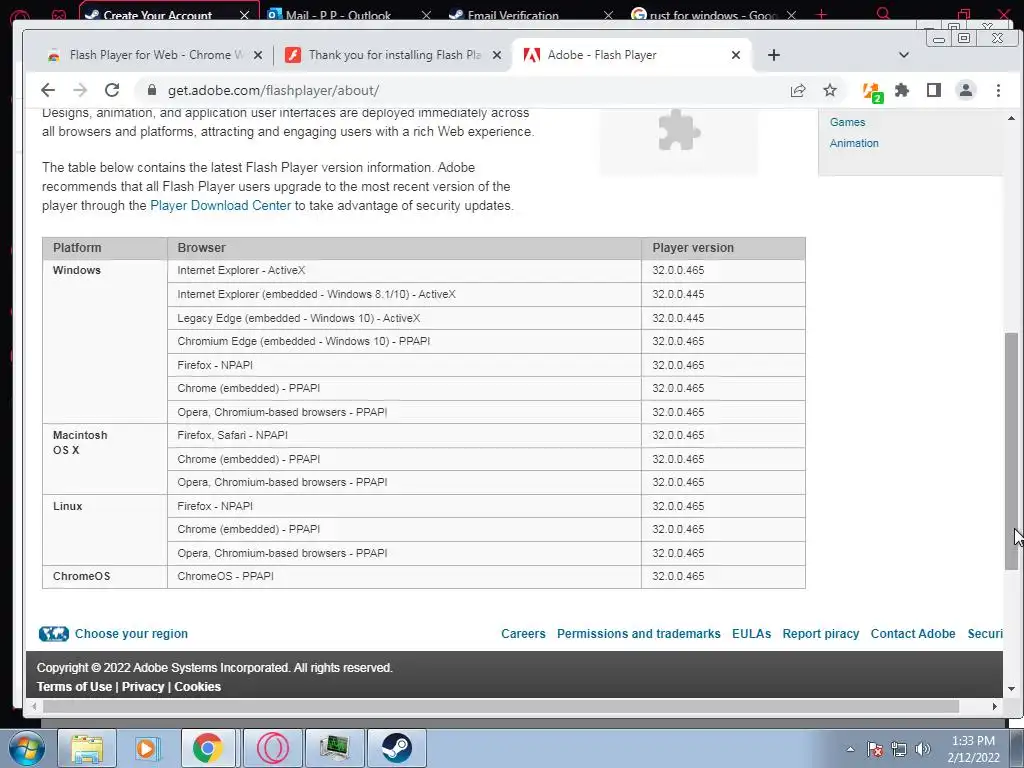Show hidden tray icons arrow

click(850, 749)
